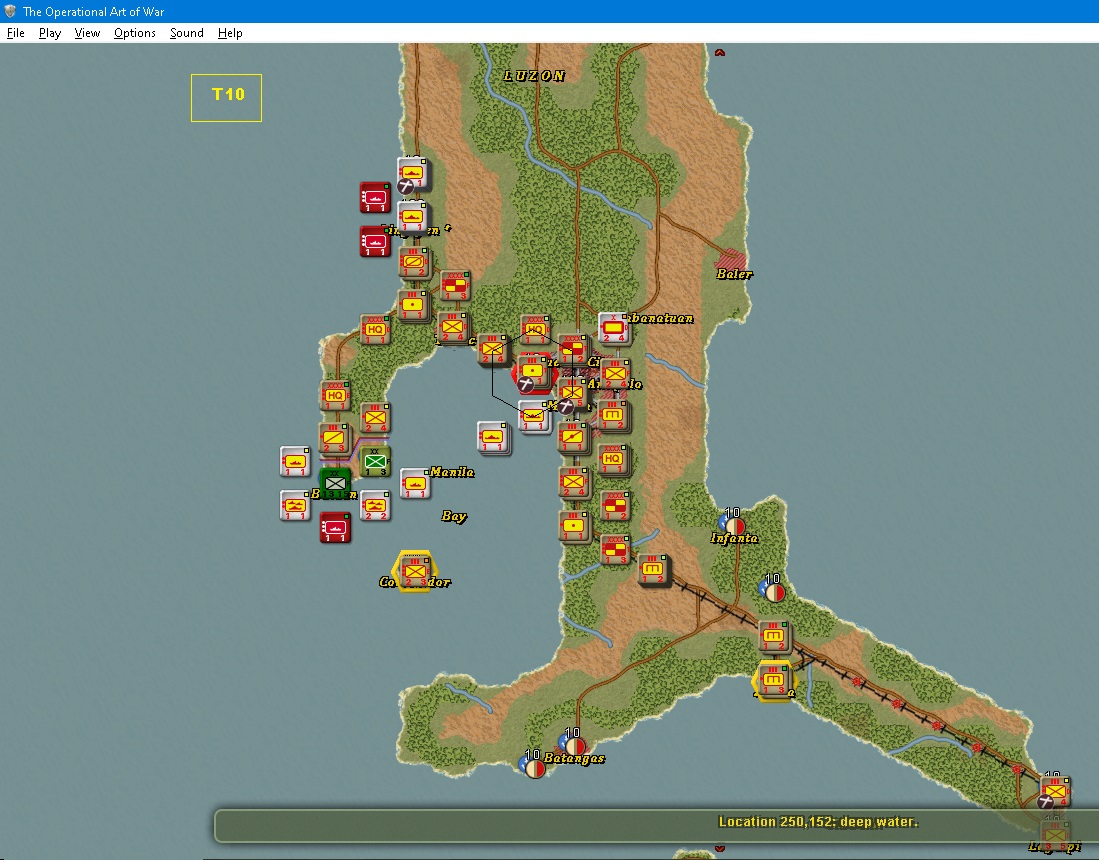The image size is (1099, 860).
Task: Select the white single-ship naval unit west of Bataan
Action: [x=295, y=462]
